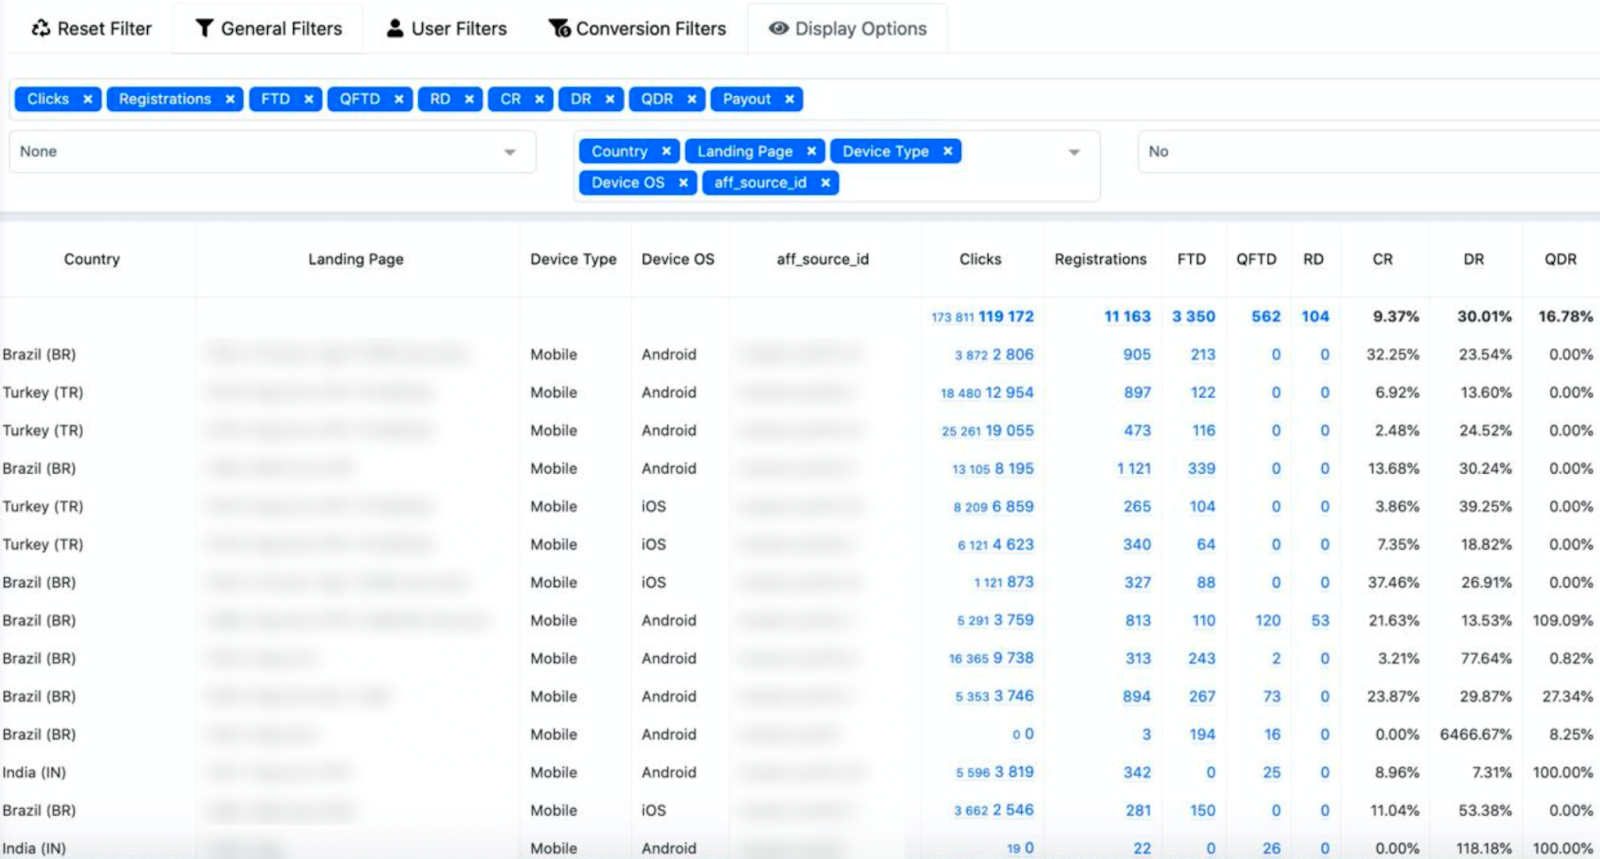
Task: Open the dropdown showing No
Action: (1368, 152)
